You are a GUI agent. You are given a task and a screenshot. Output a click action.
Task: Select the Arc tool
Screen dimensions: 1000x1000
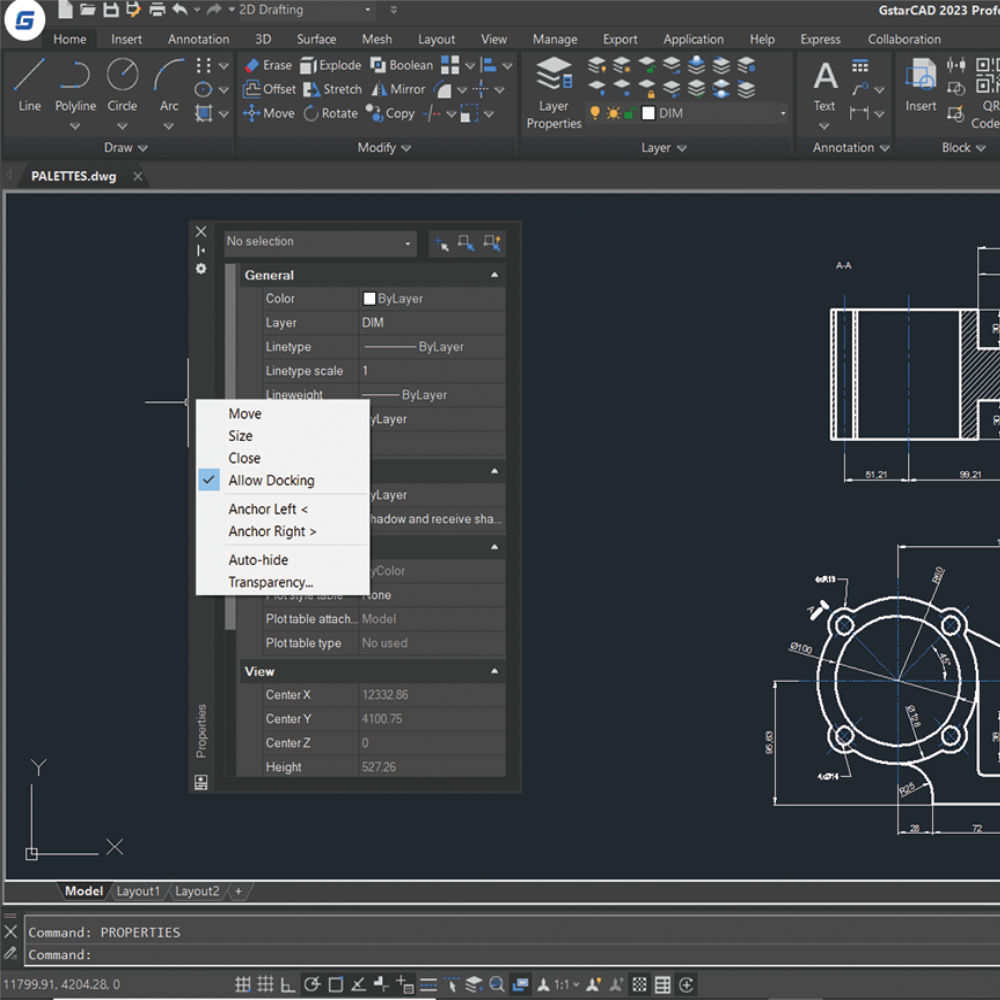click(x=168, y=85)
